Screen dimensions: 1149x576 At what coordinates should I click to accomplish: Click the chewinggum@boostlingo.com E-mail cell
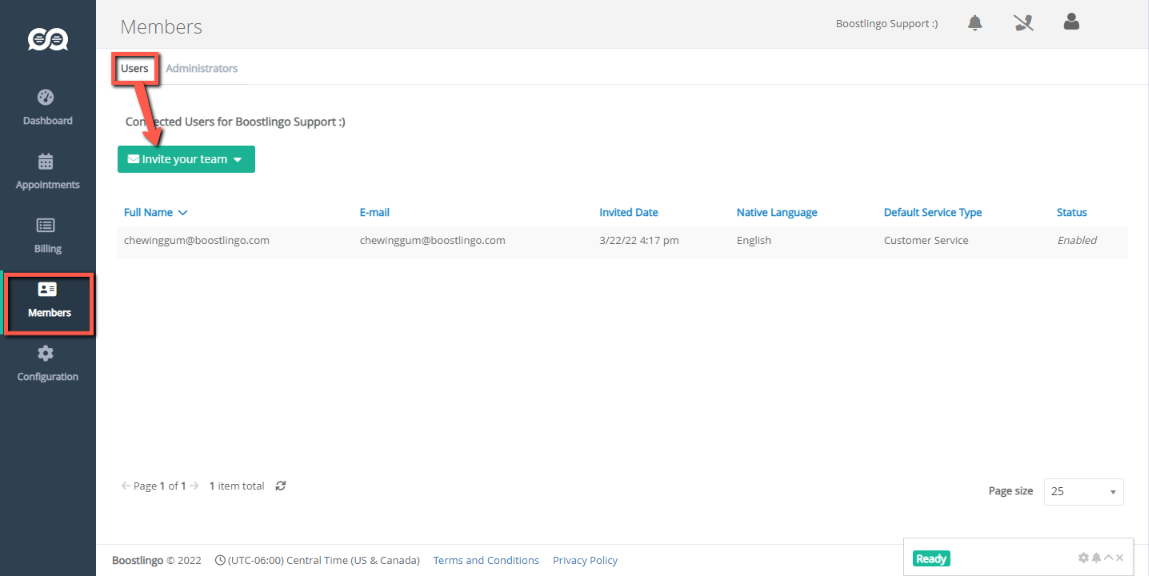coord(432,240)
